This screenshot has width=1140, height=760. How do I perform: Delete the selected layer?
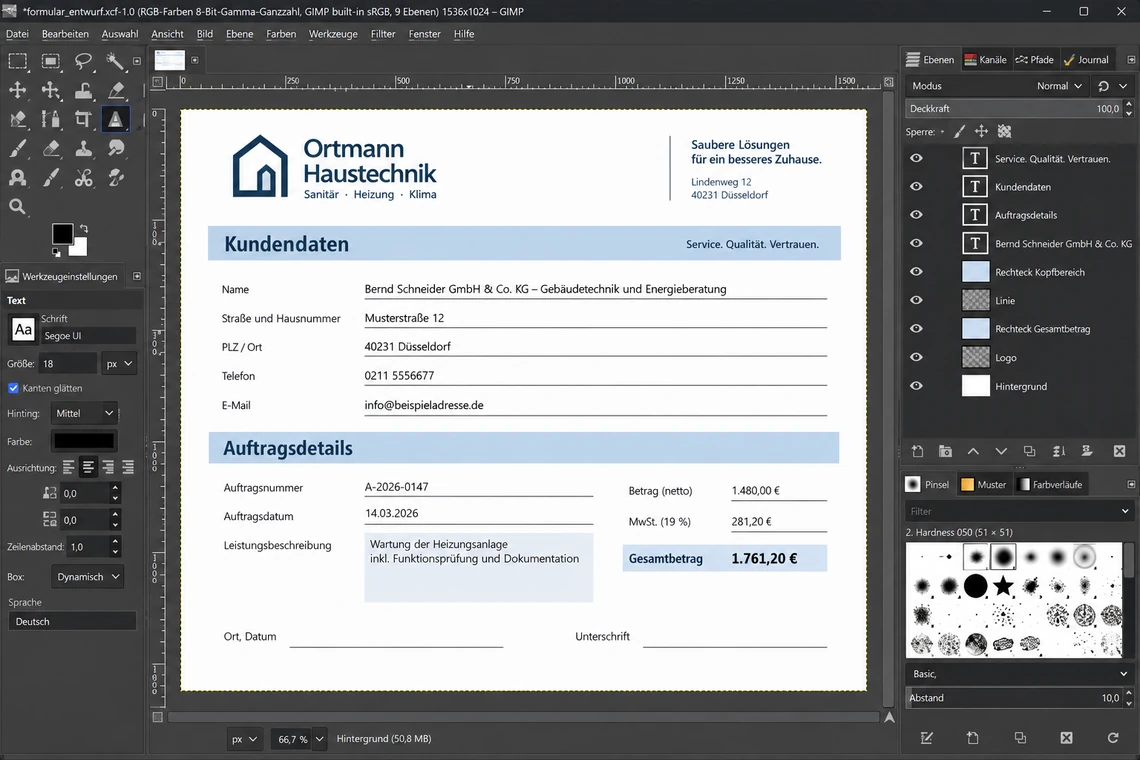click(x=1120, y=452)
